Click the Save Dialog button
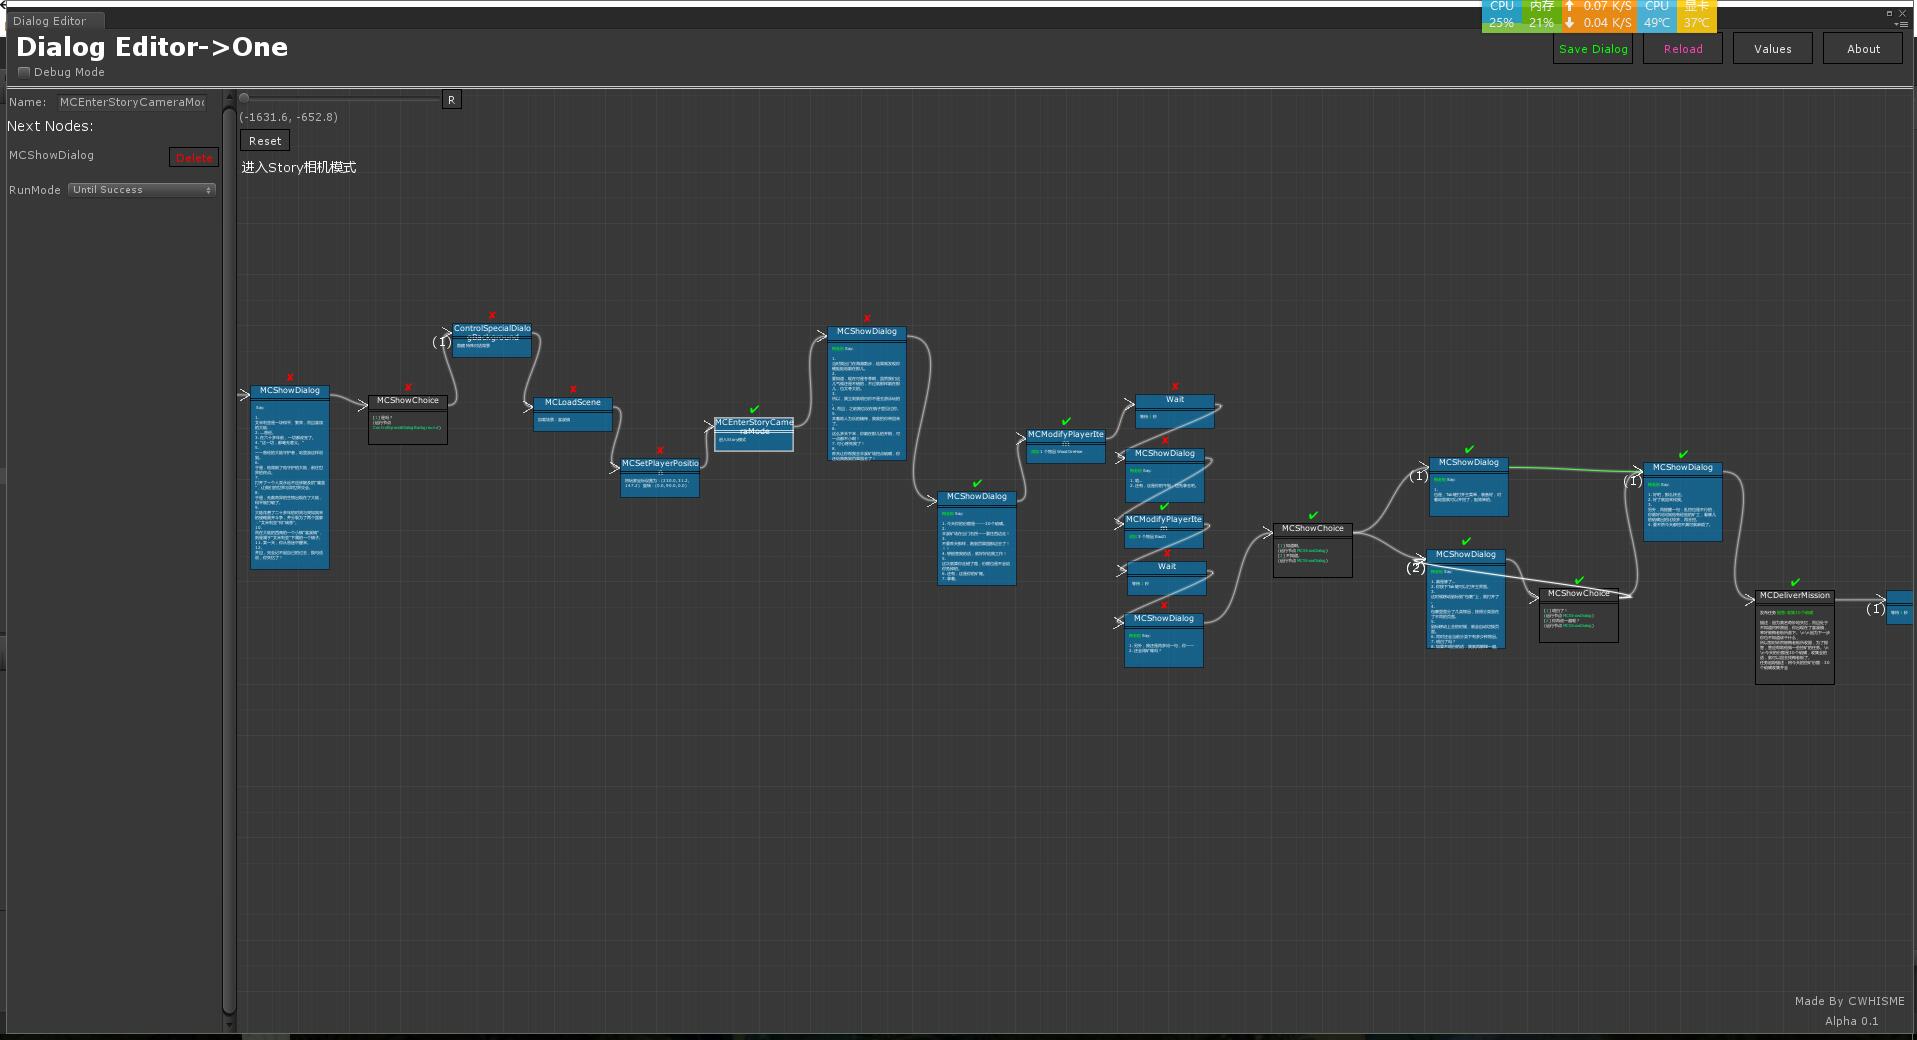The height and width of the screenshot is (1040, 1917). 1592,49
